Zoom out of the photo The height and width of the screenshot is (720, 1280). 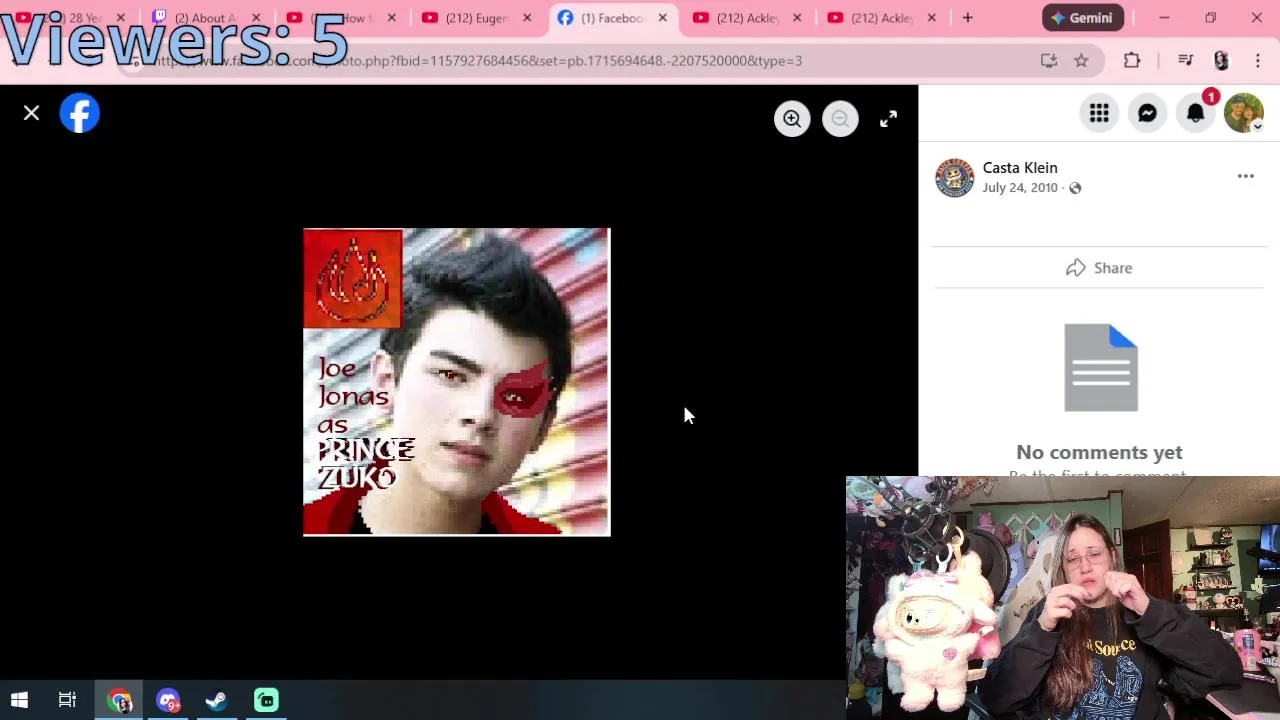click(x=840, y=119)
